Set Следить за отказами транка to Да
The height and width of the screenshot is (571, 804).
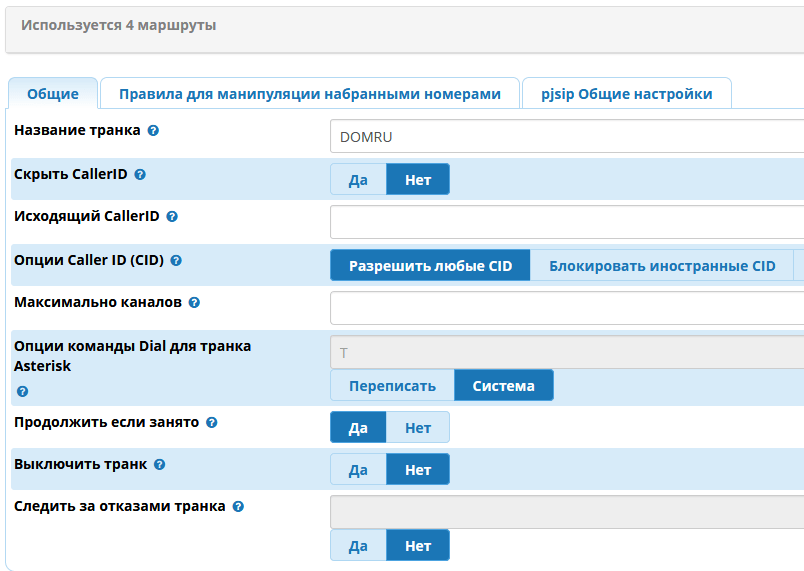point(358,546)
